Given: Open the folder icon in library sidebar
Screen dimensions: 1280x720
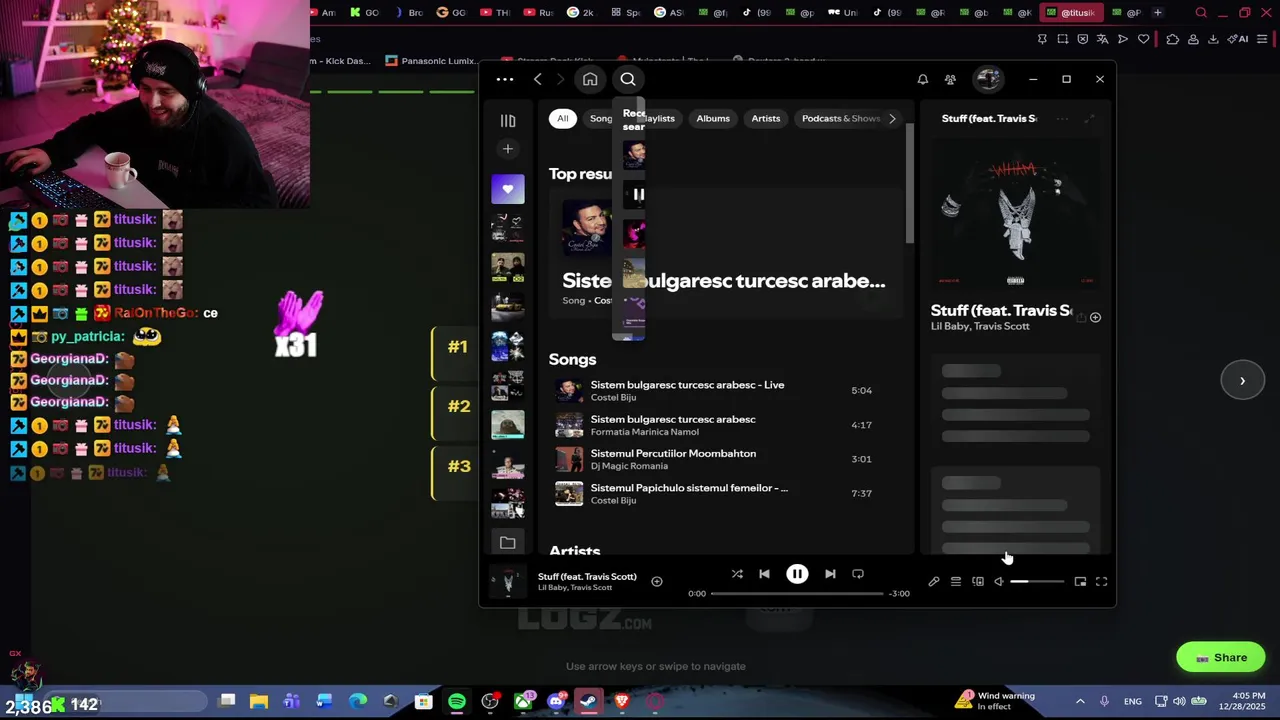Looking at the screenshot, I should [x=508, y=542].
